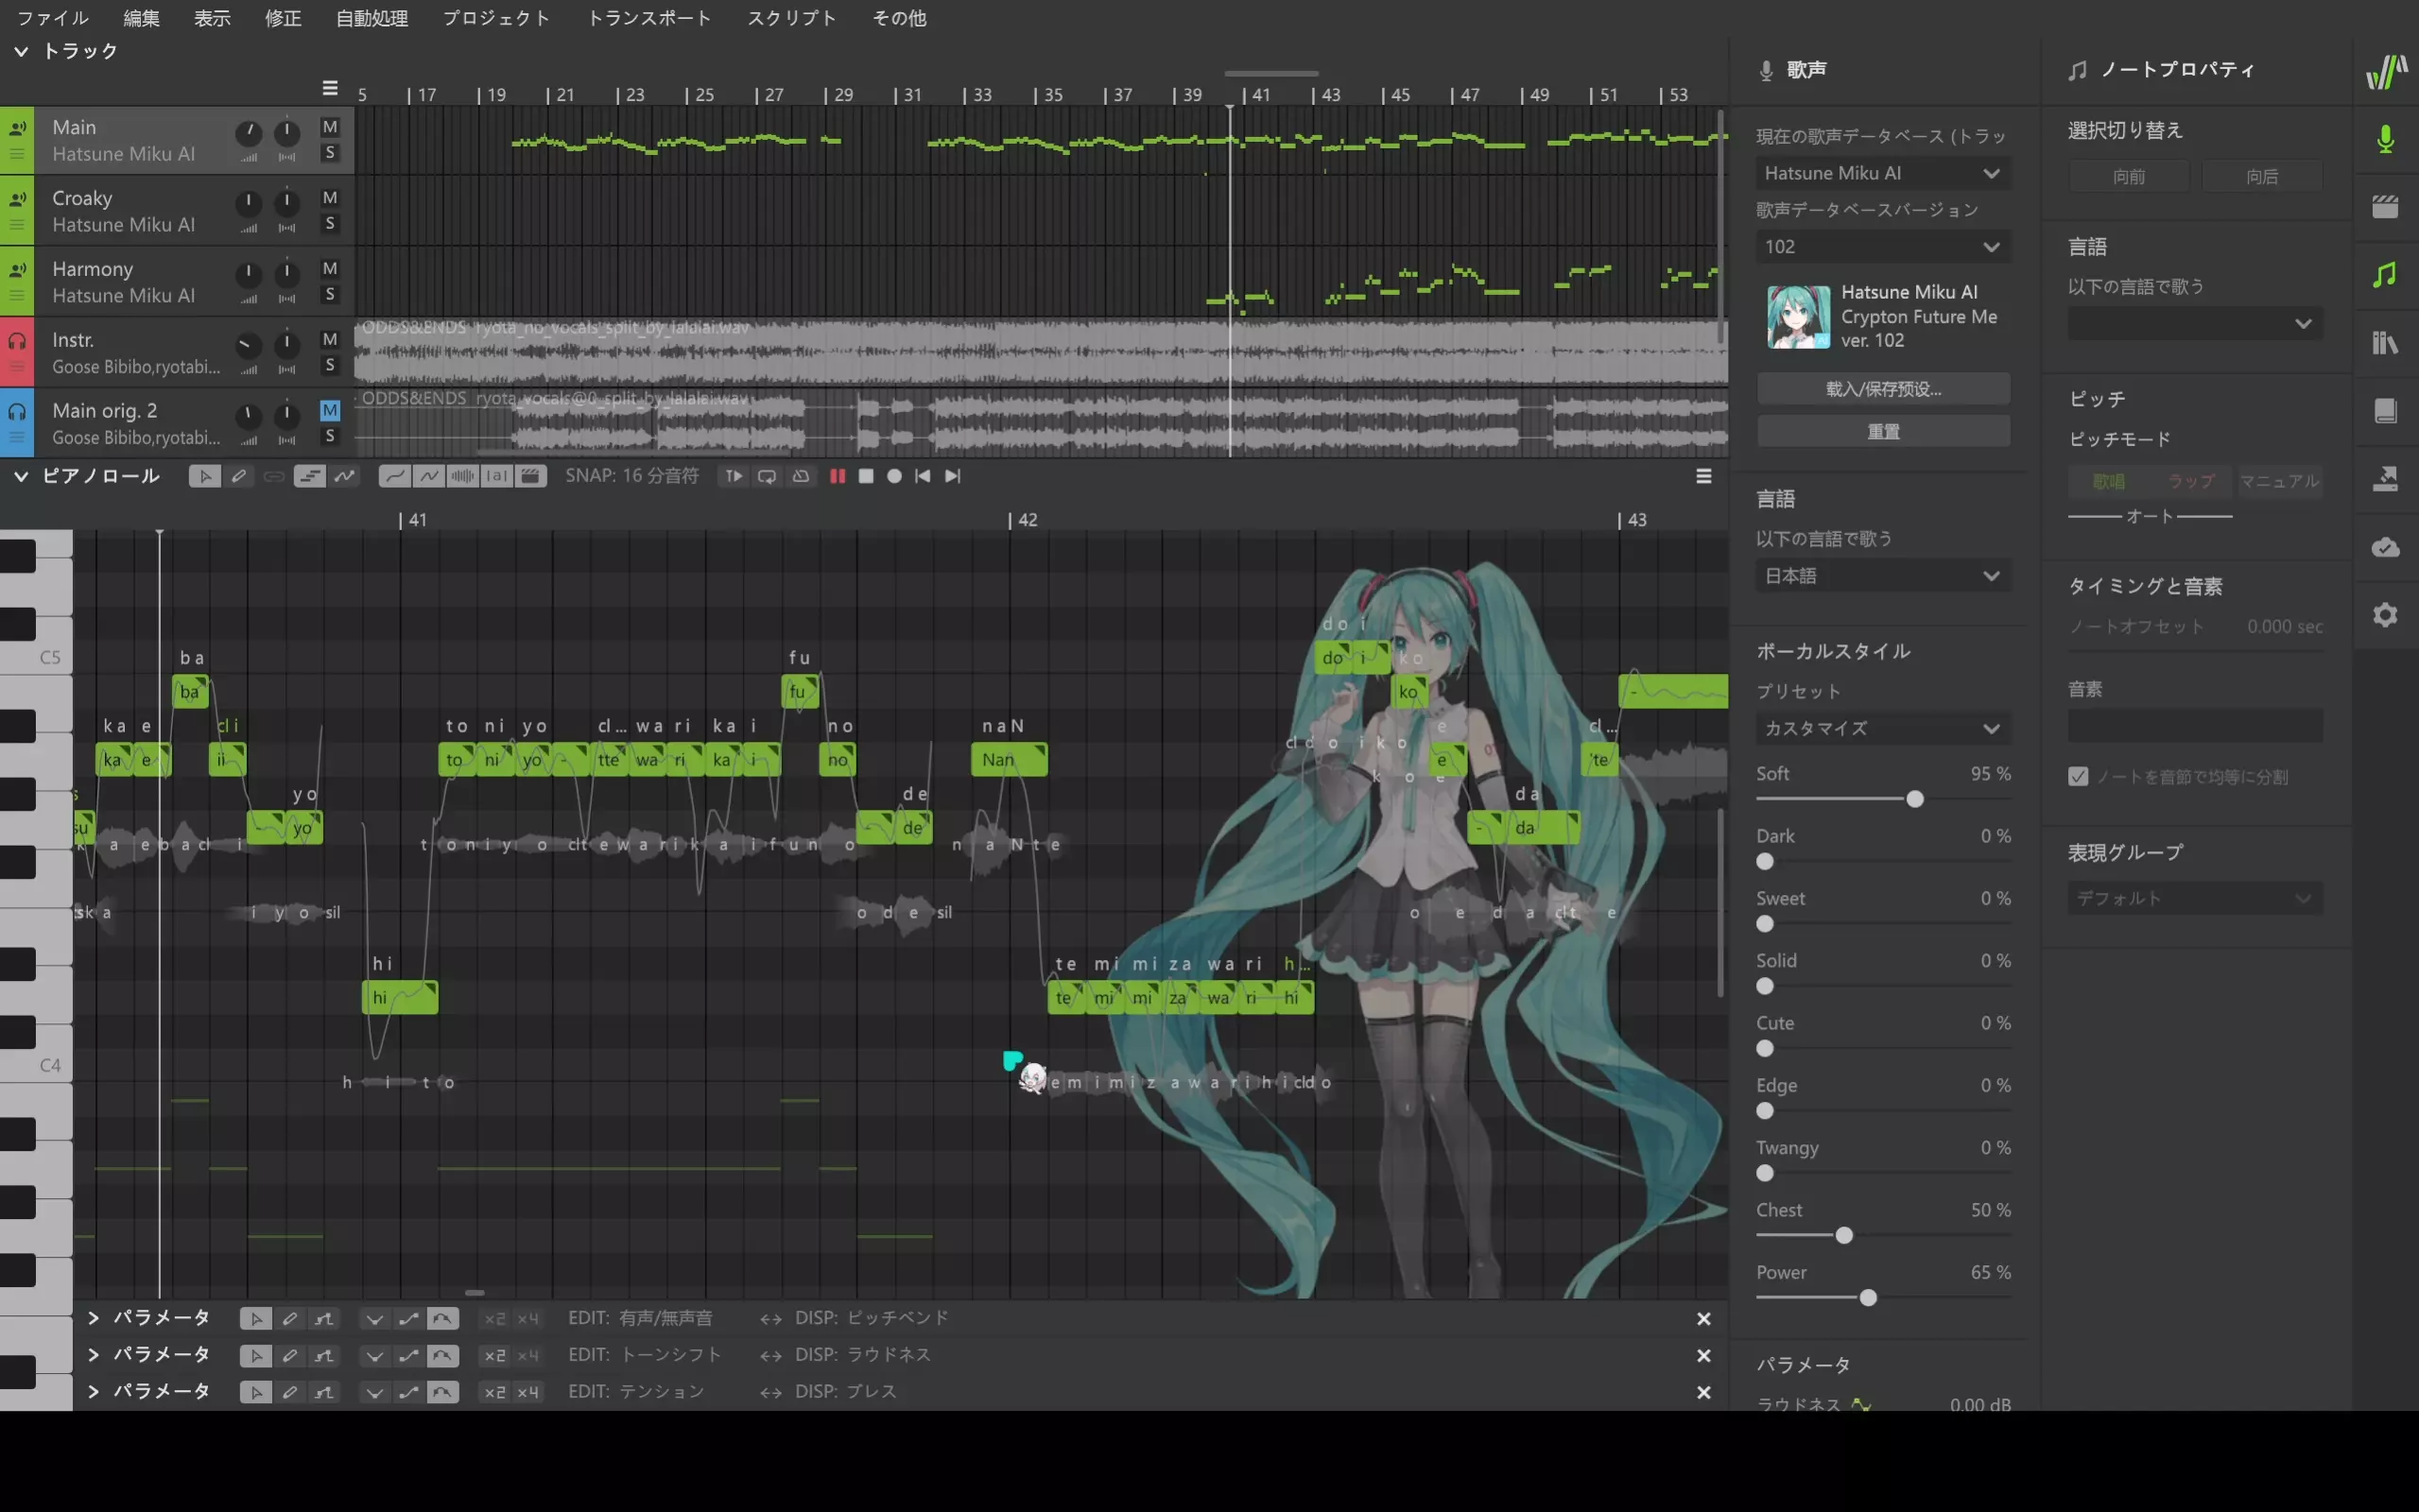Open the settings gear in right sidebar
The height and width of the screenshot is (1512, 2419).
tap(2385, 614)
